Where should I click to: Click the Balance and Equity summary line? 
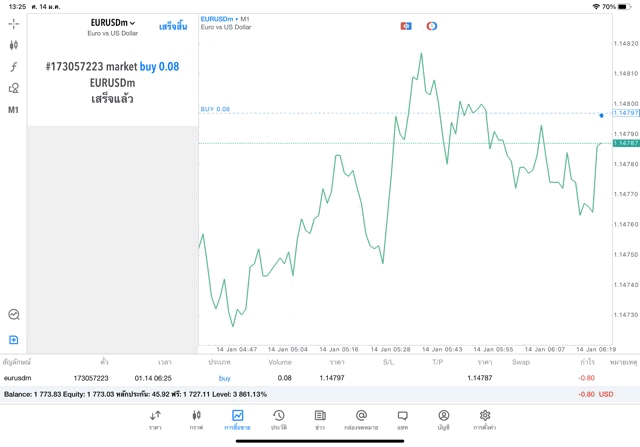click(x=135, y=394)
